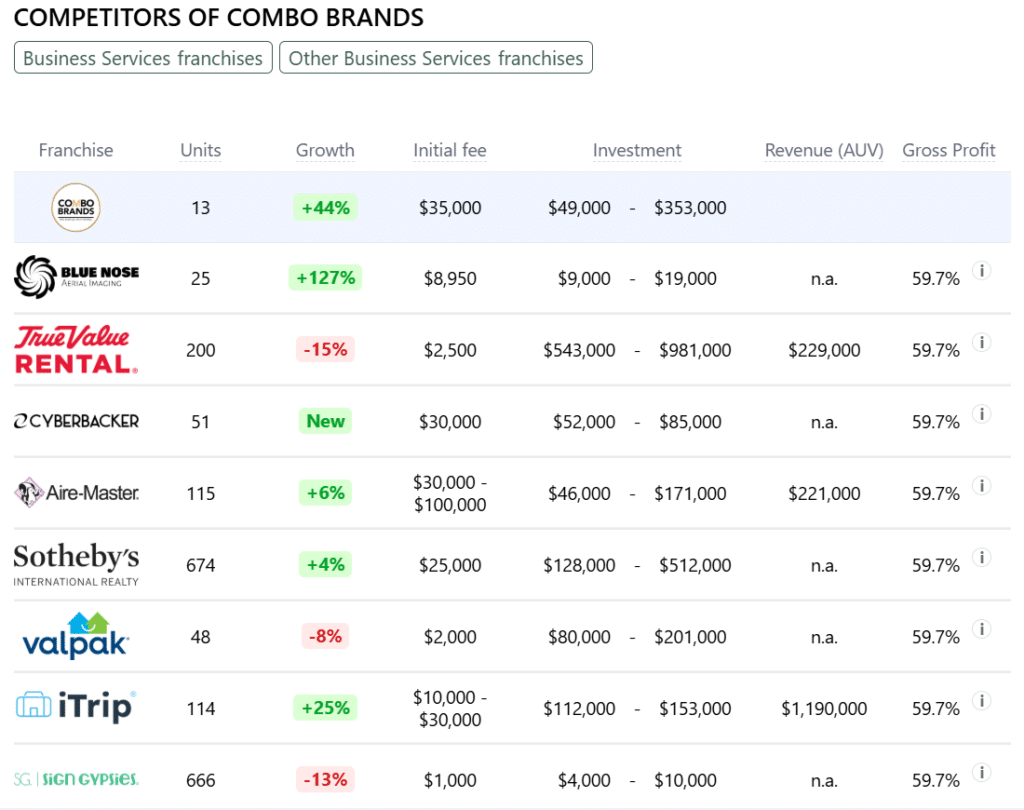Viewport: 1024px width, 810px height.
Task: Click info icon in Cyberbacker row
Action: tap(982, 414)
